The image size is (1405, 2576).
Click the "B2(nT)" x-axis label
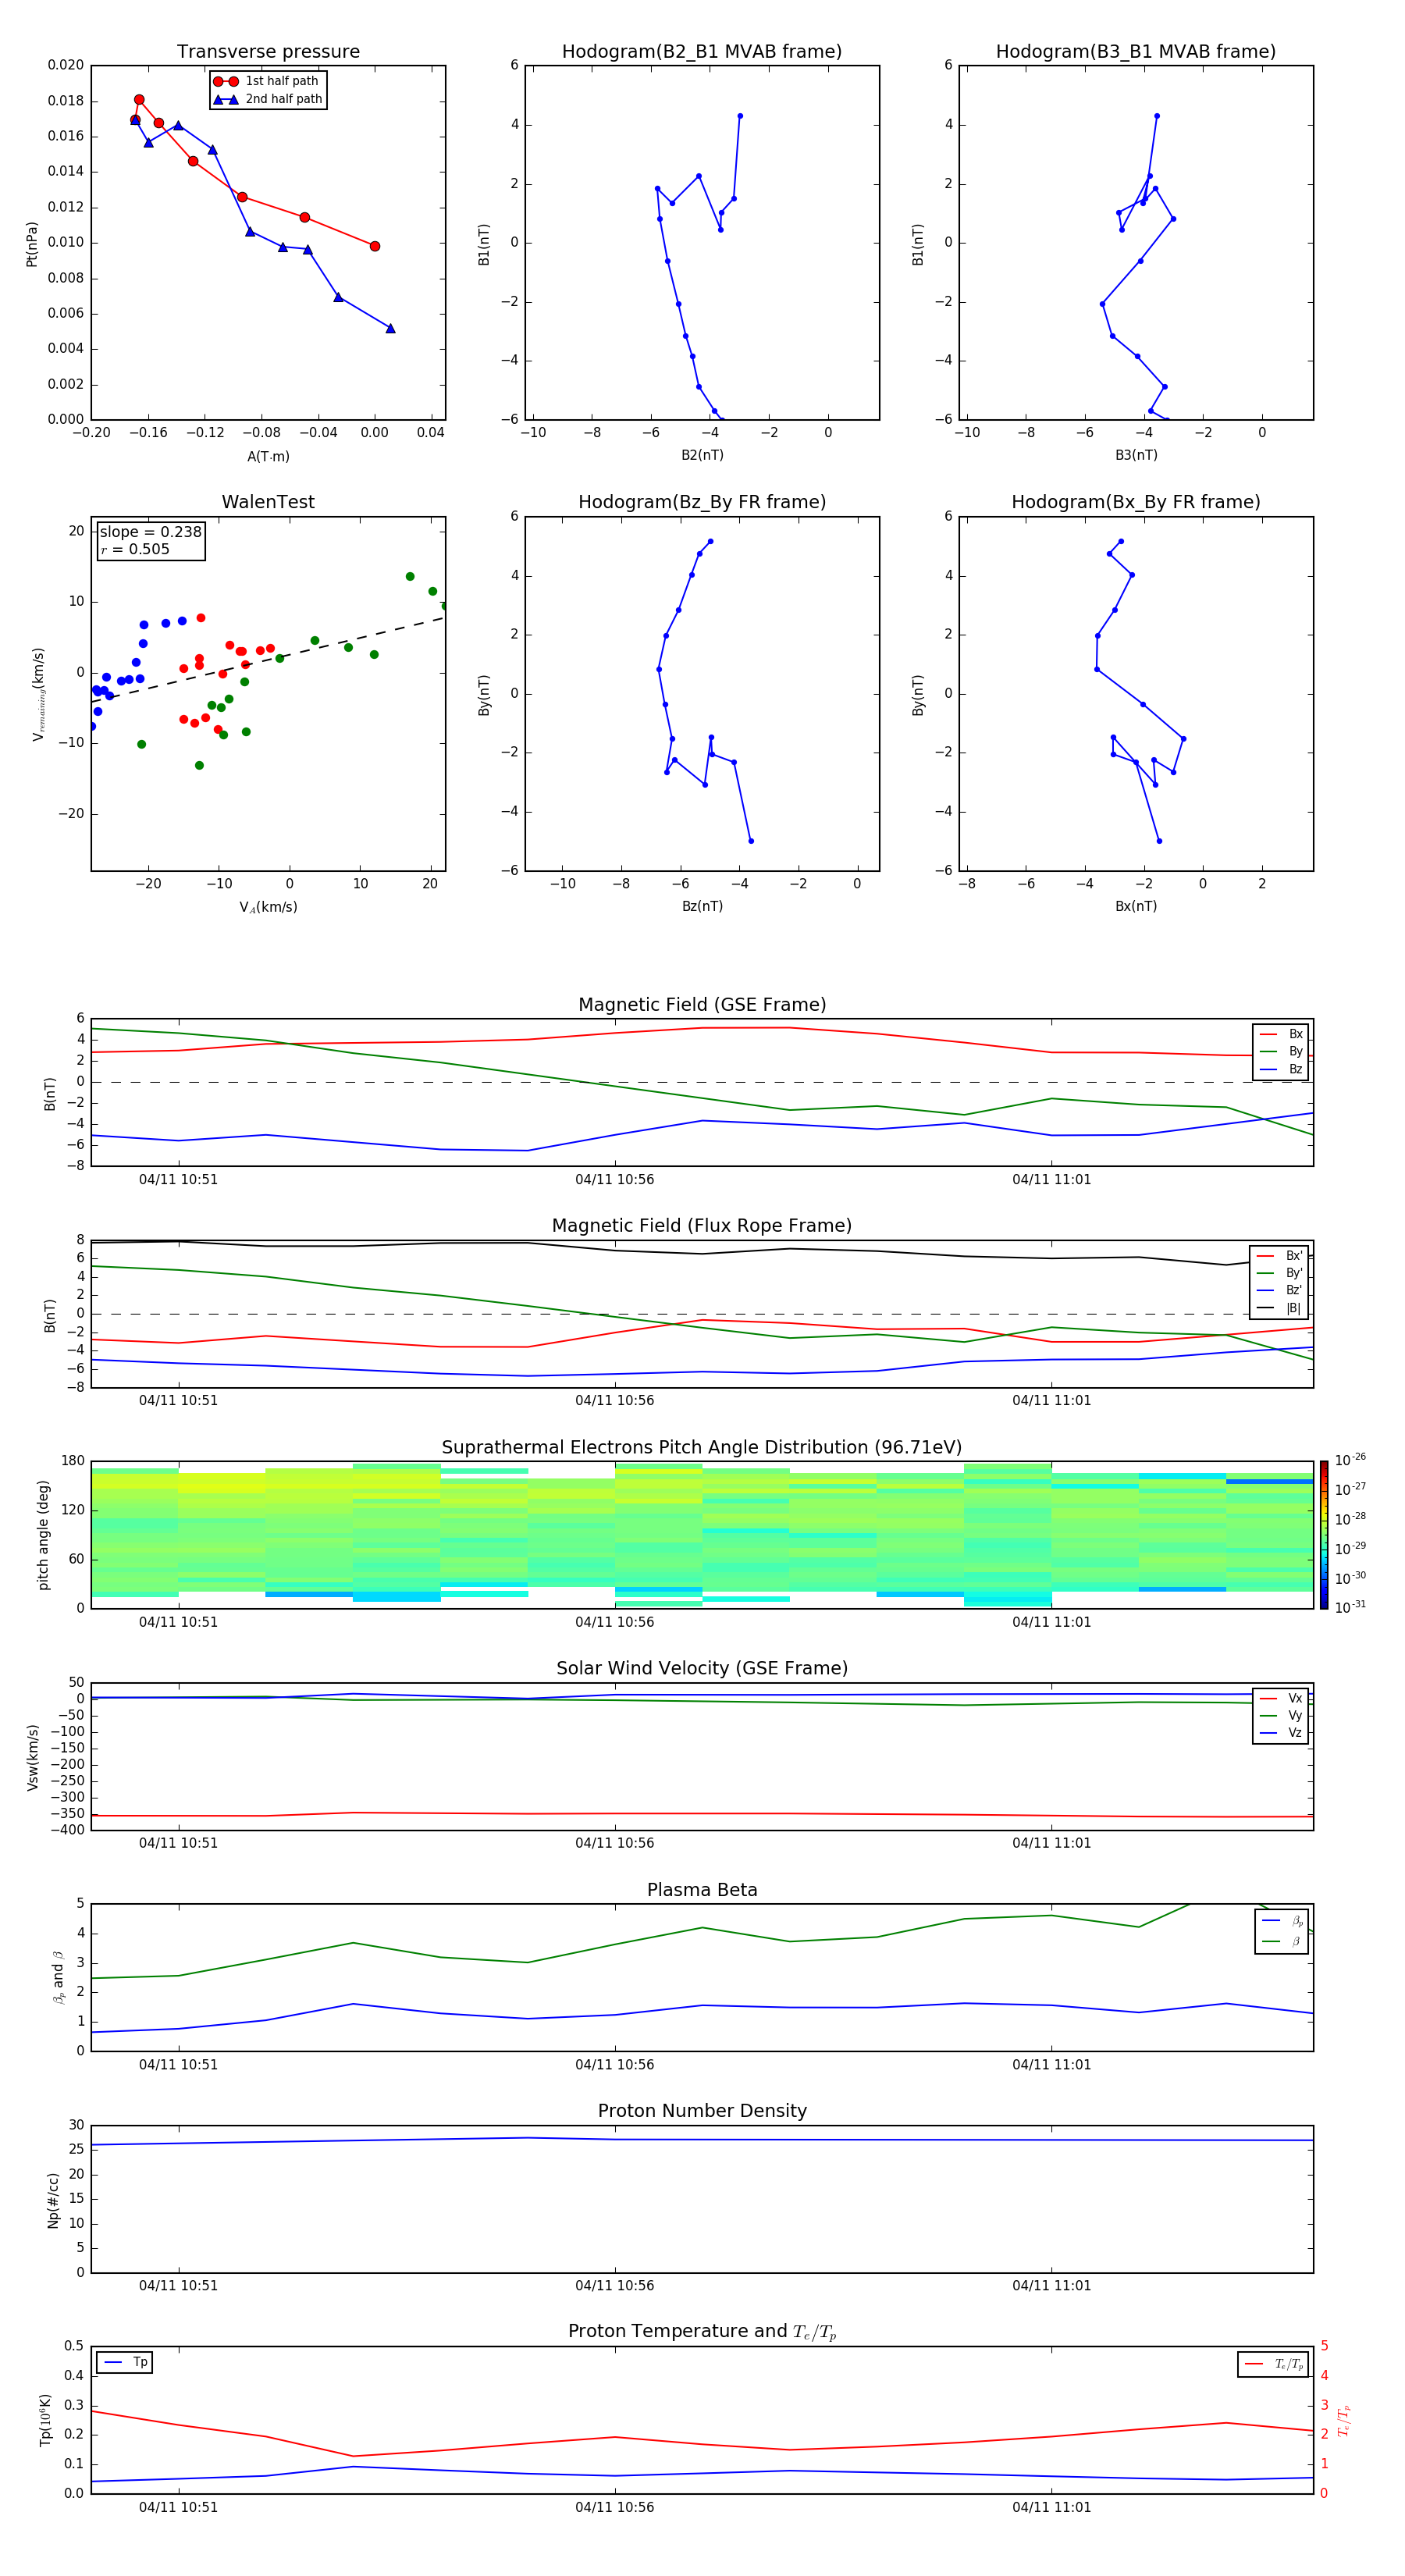pos(702,455)
